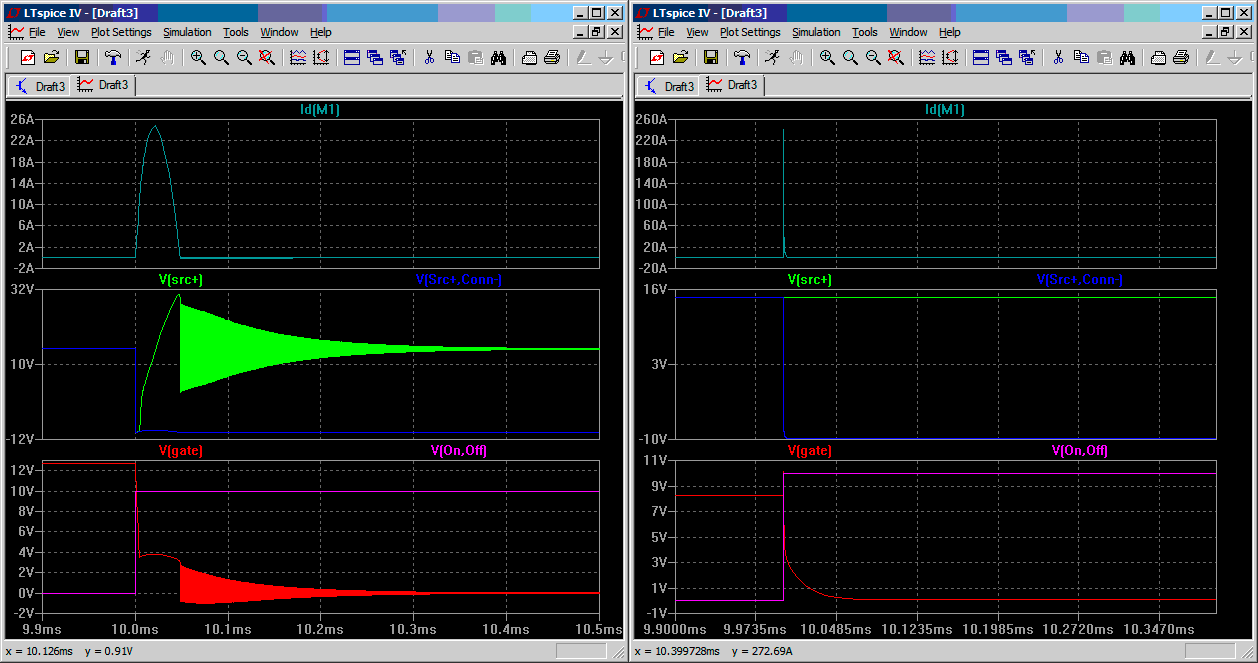Select waveform Draft3 tab in right window
Viewport: 1258px width, 663px height.
733,85
